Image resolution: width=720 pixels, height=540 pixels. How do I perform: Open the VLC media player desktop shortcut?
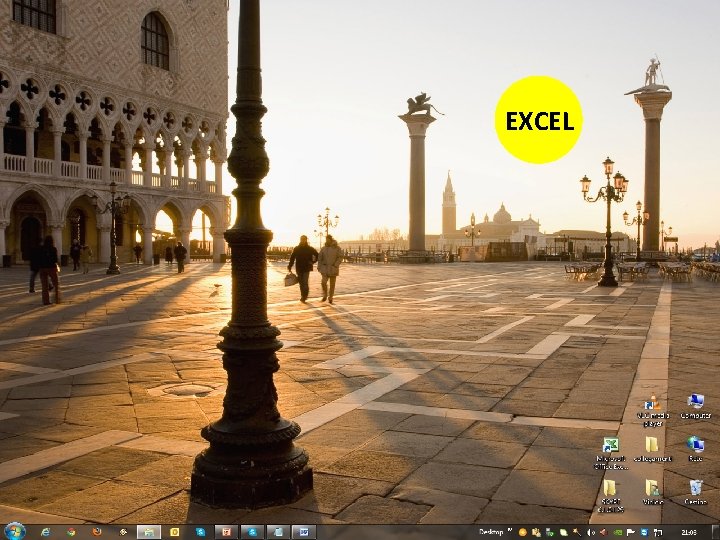(653, 410)
